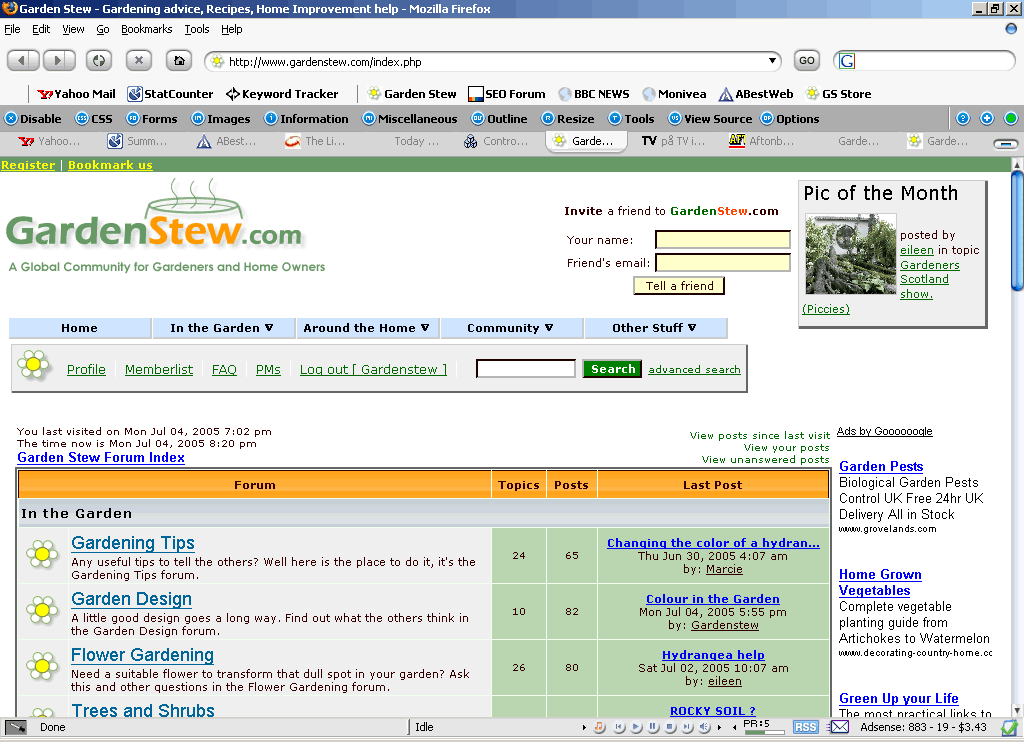The image size is (1024, 742).
Task: Expand the In the Garden menu
Action: click(222, 328)
